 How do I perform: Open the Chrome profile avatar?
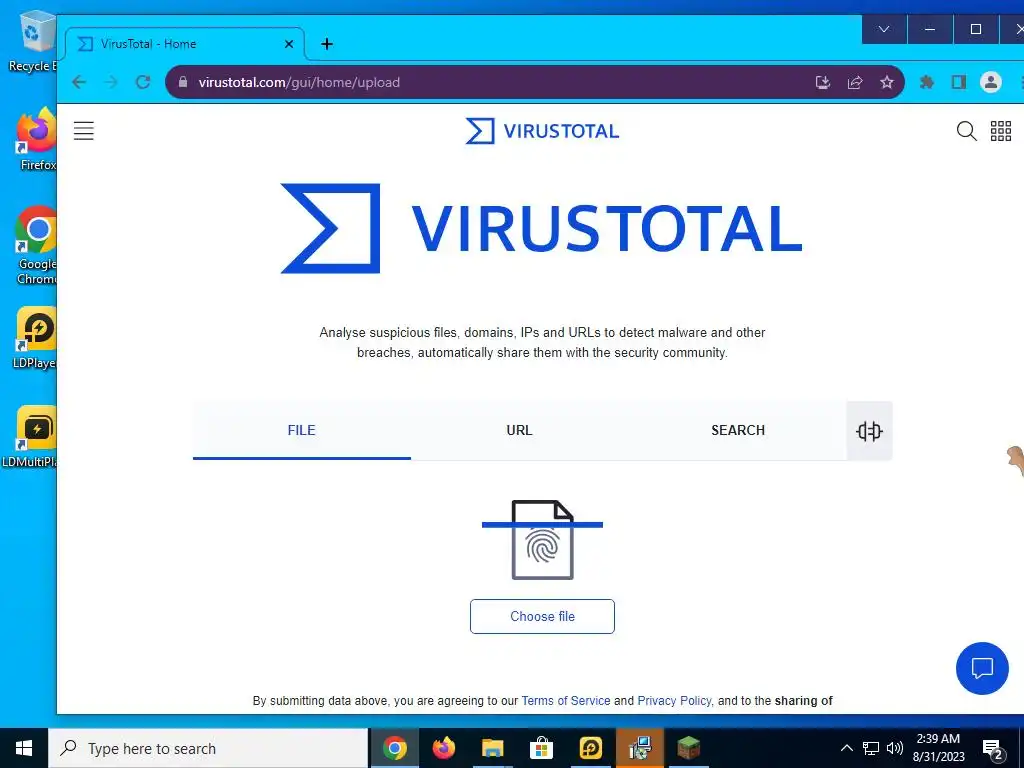(x=991, y=82)
